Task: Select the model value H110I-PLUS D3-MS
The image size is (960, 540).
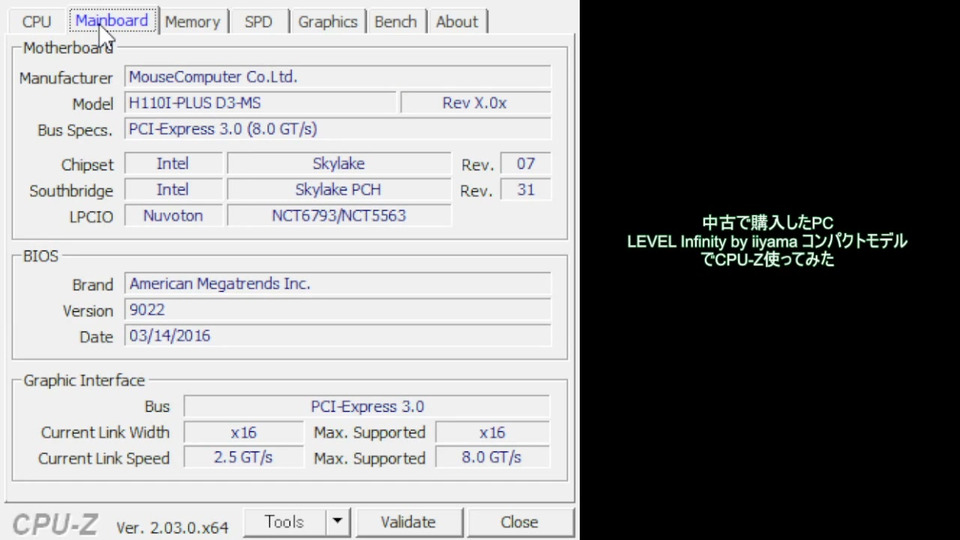Action: (261, 103)
